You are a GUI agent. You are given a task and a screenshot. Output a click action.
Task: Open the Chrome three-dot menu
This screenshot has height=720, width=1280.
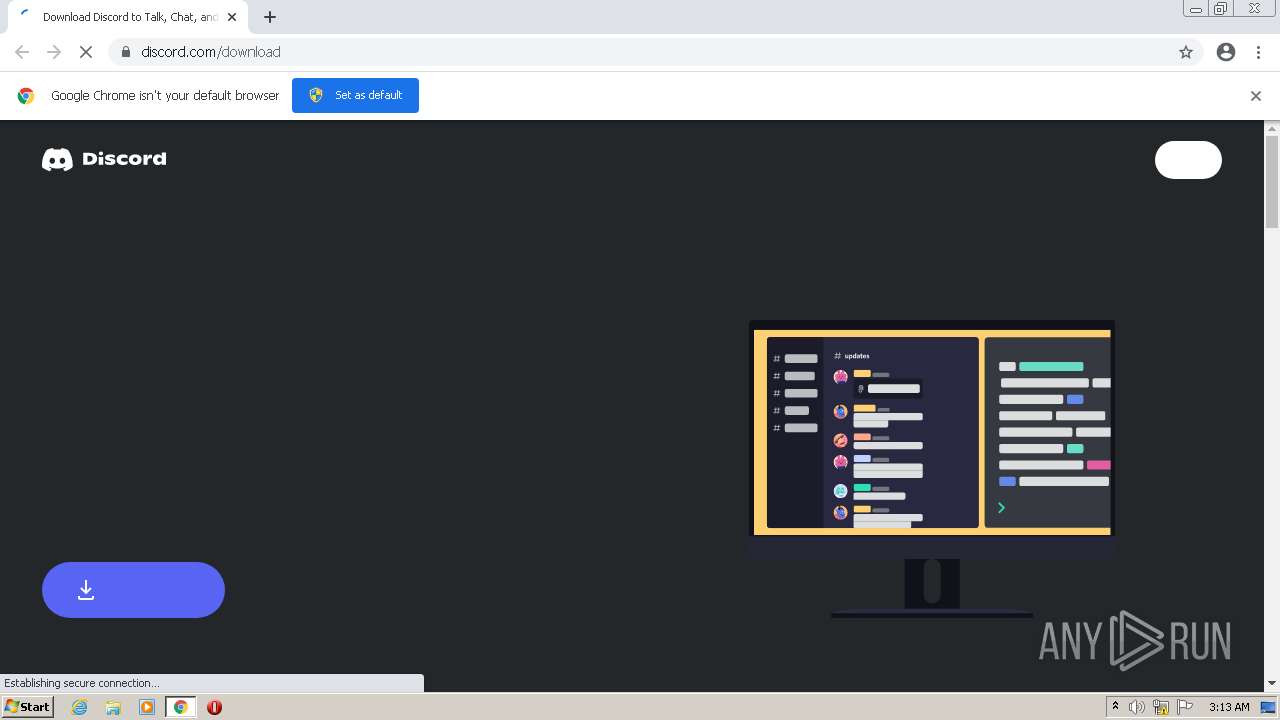point(1259,52)
